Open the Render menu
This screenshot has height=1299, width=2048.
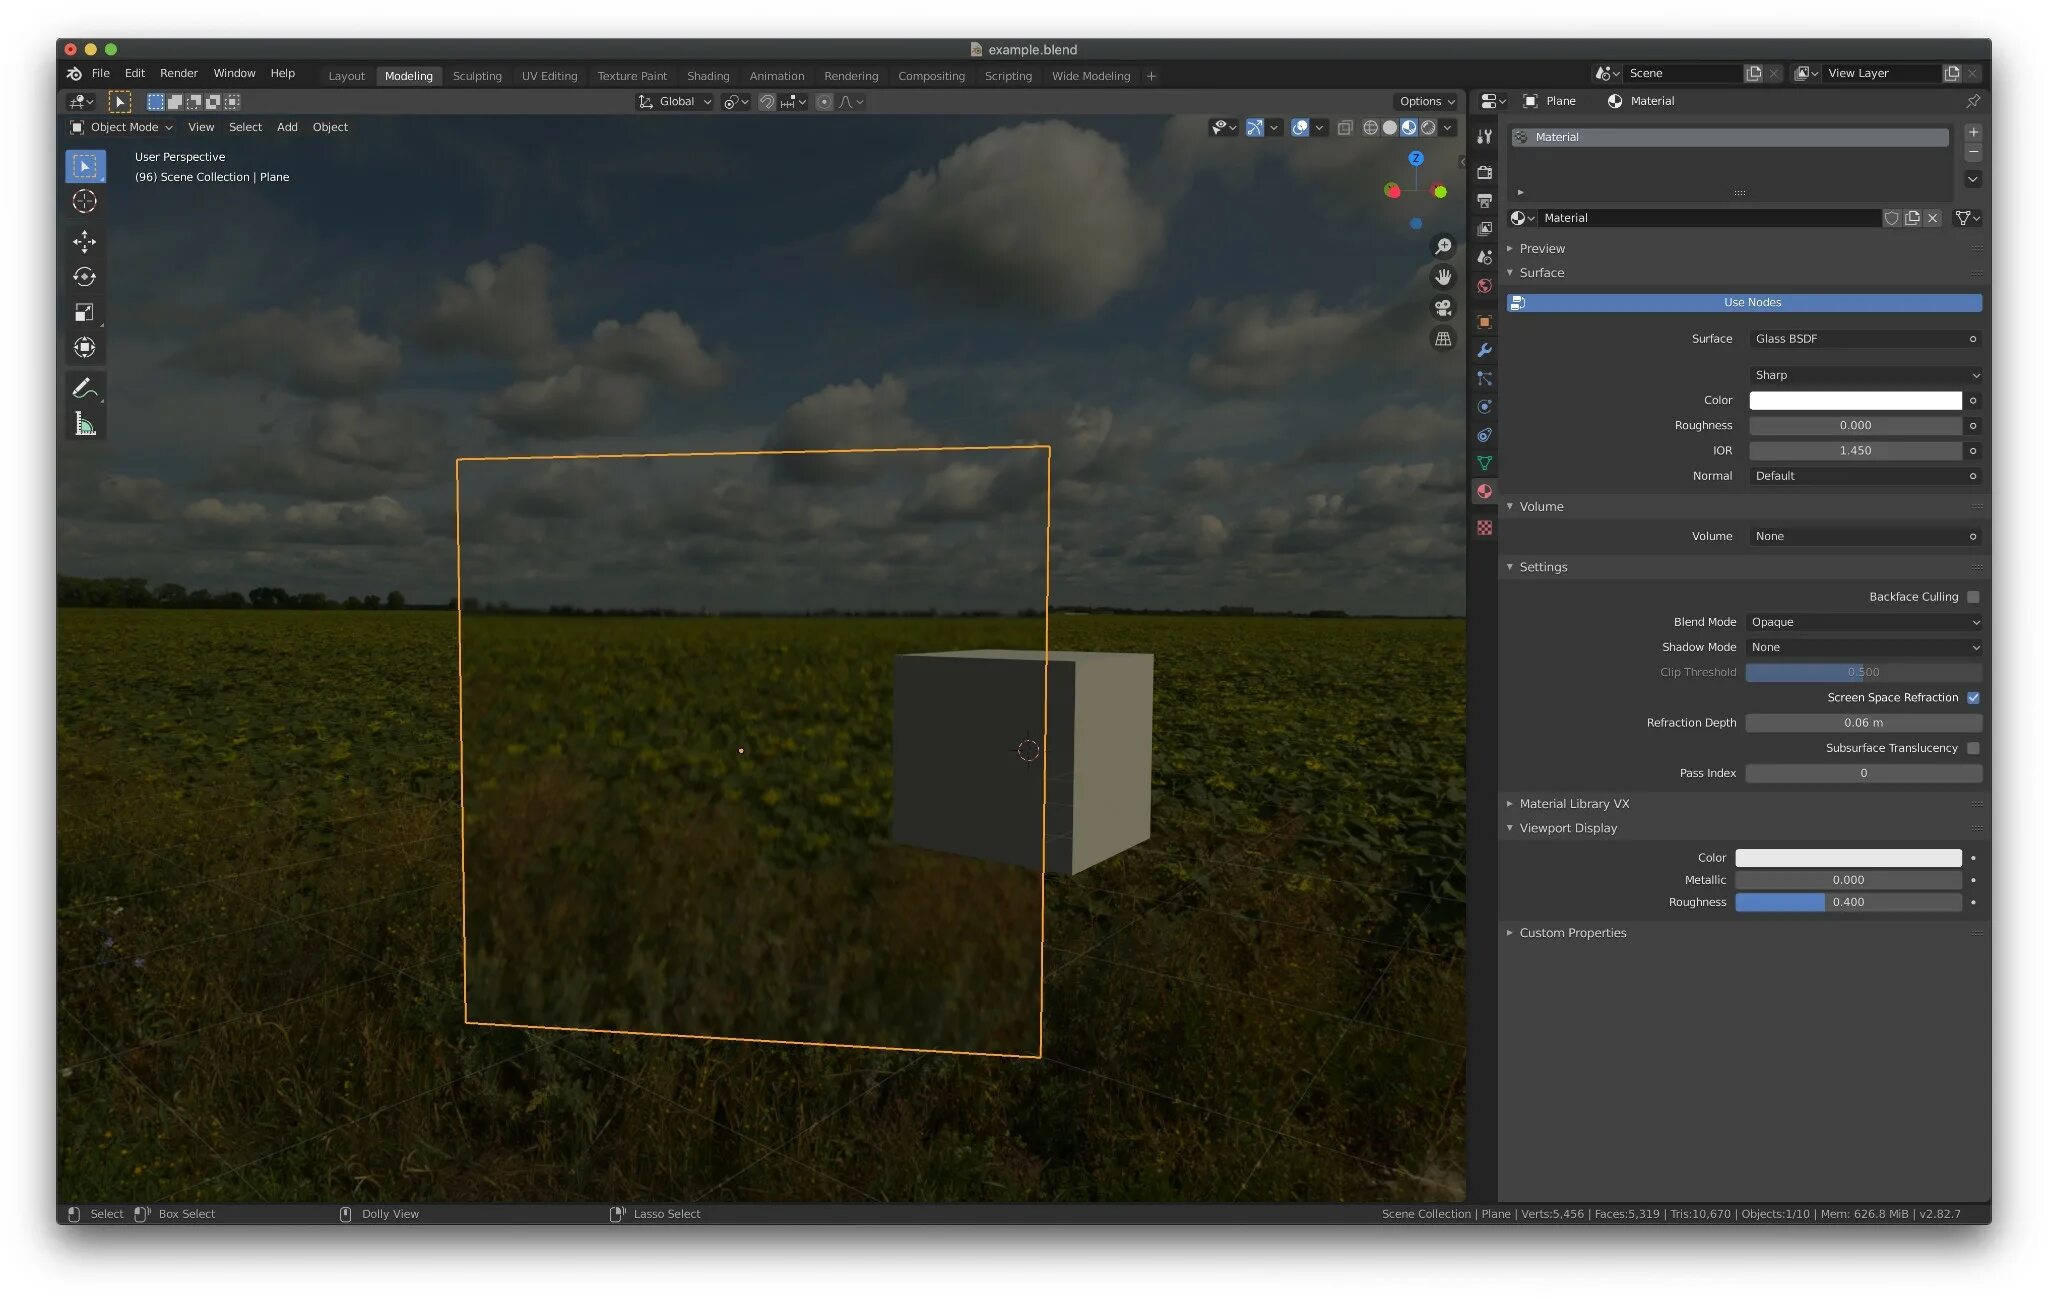coord(179,73)
